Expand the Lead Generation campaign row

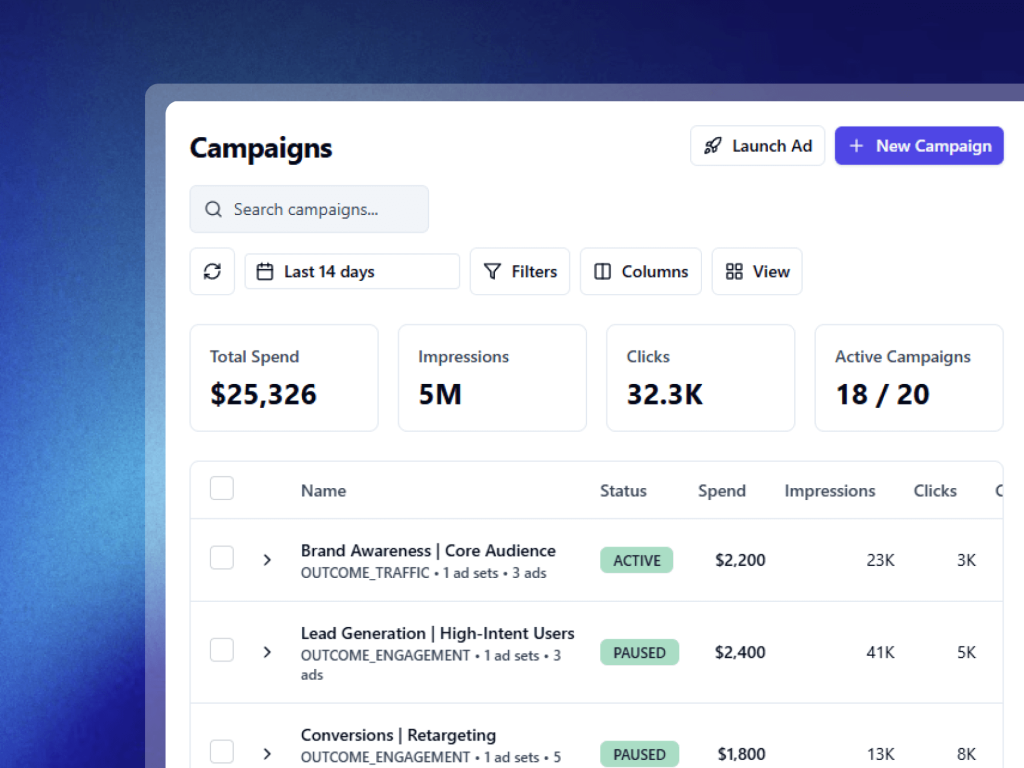(267, 652)
